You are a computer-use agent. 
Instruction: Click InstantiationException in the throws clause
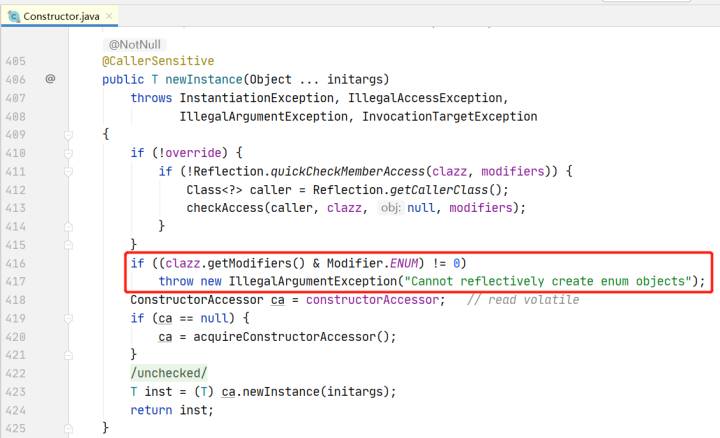click(x=256, y=98)
